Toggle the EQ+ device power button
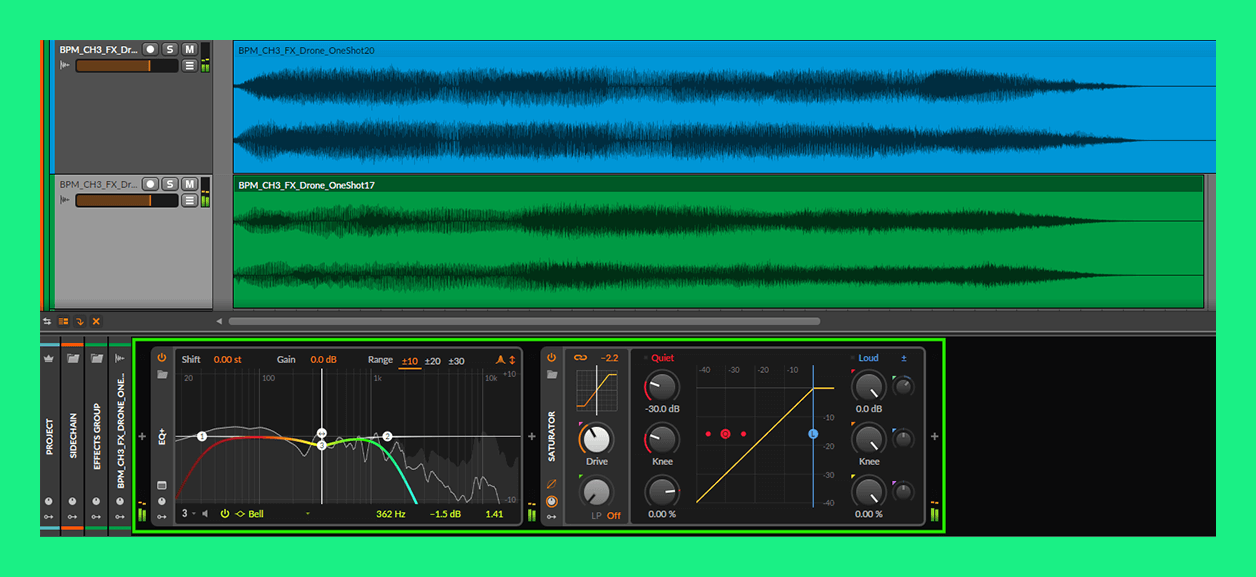Image resolution: width=1256 pixels, height=577 pixels. 161,357
